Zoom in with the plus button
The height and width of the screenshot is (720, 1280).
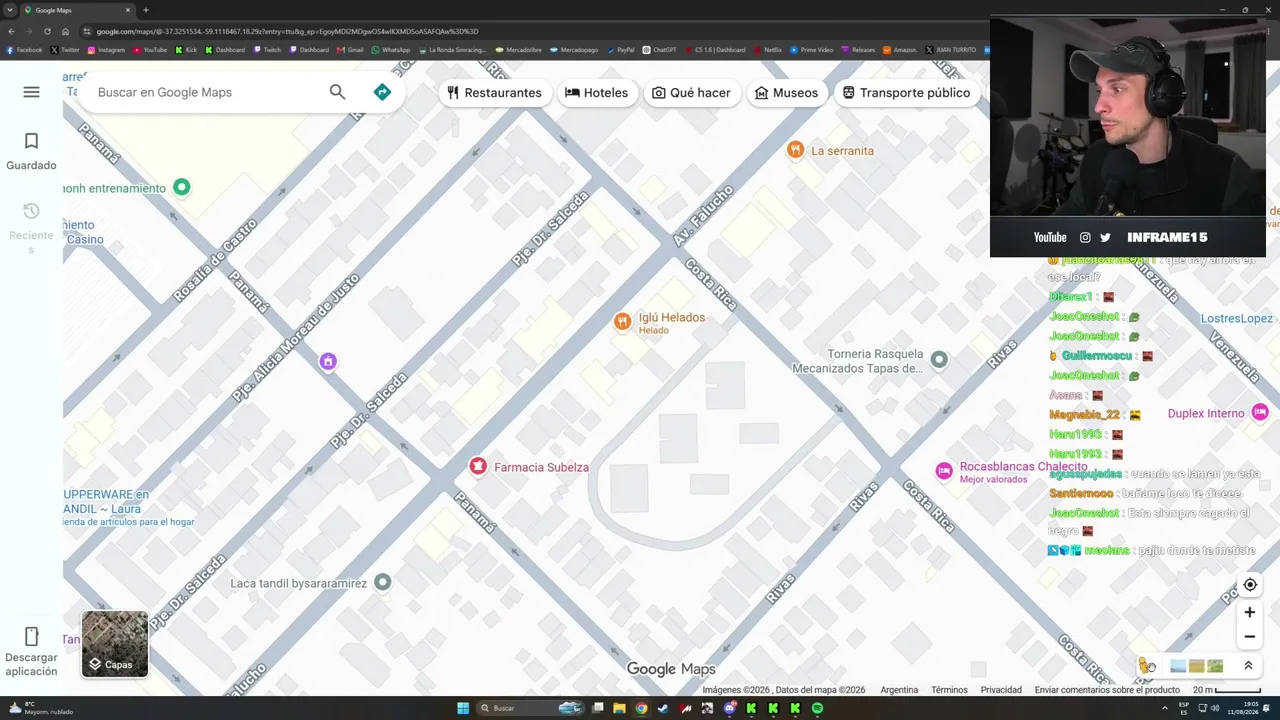click(x=1250, y=612)
